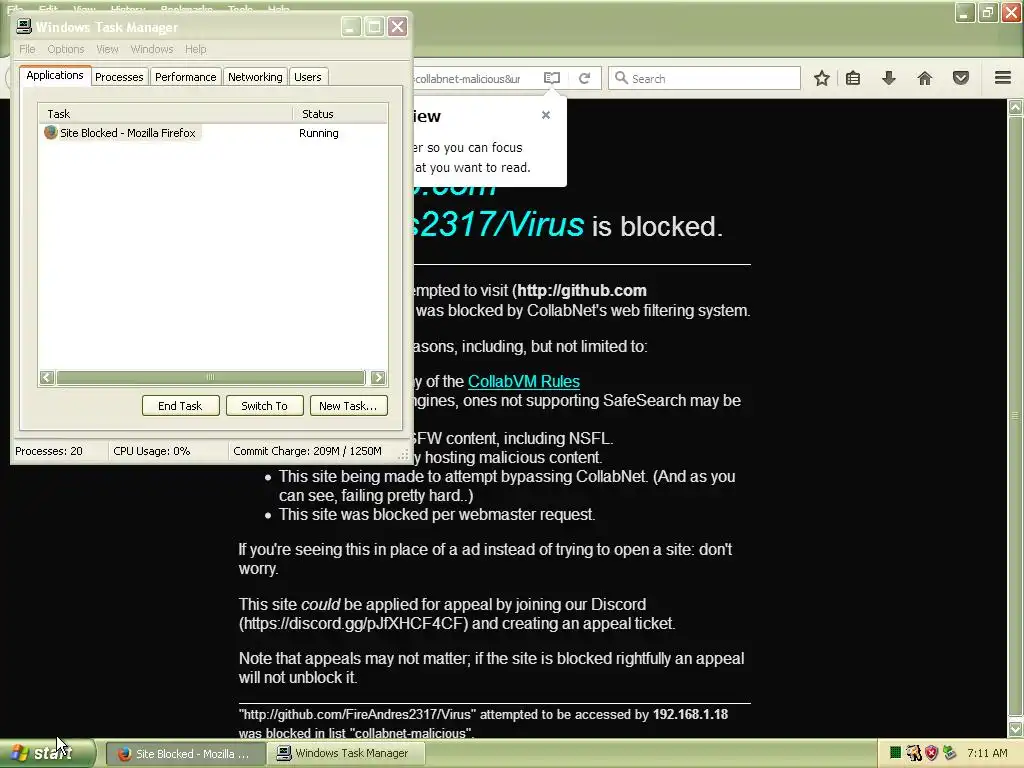Open the Firefox hamburger menu
Image resolution: width=1024 pixels, height=768 pixels.
(1003, 78)
